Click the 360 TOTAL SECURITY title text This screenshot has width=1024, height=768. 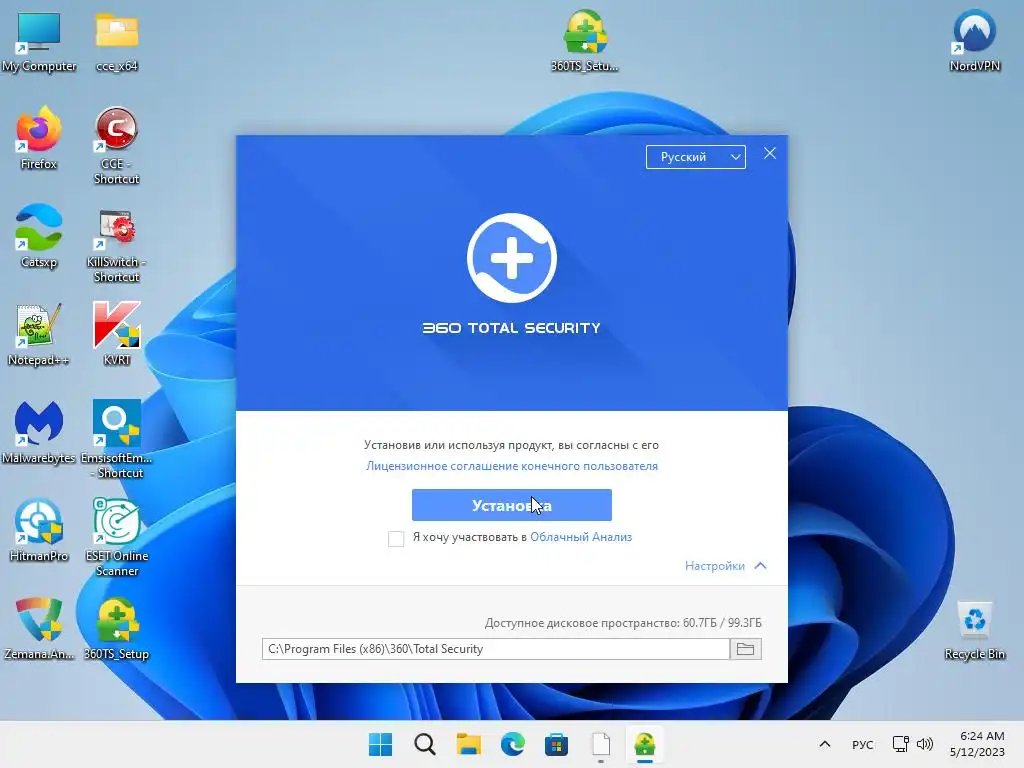pyautogui.click(x=511, y=328)
